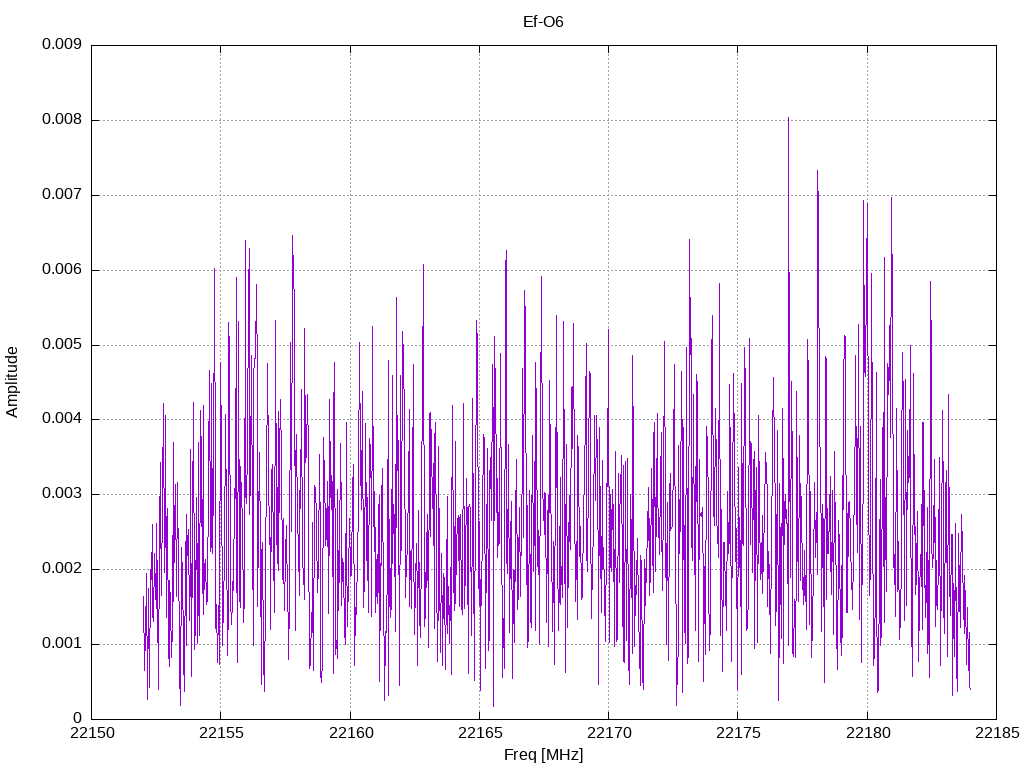
Task: Click the 0.001 y-axis tick label
Action: click(x=62, y=643)
